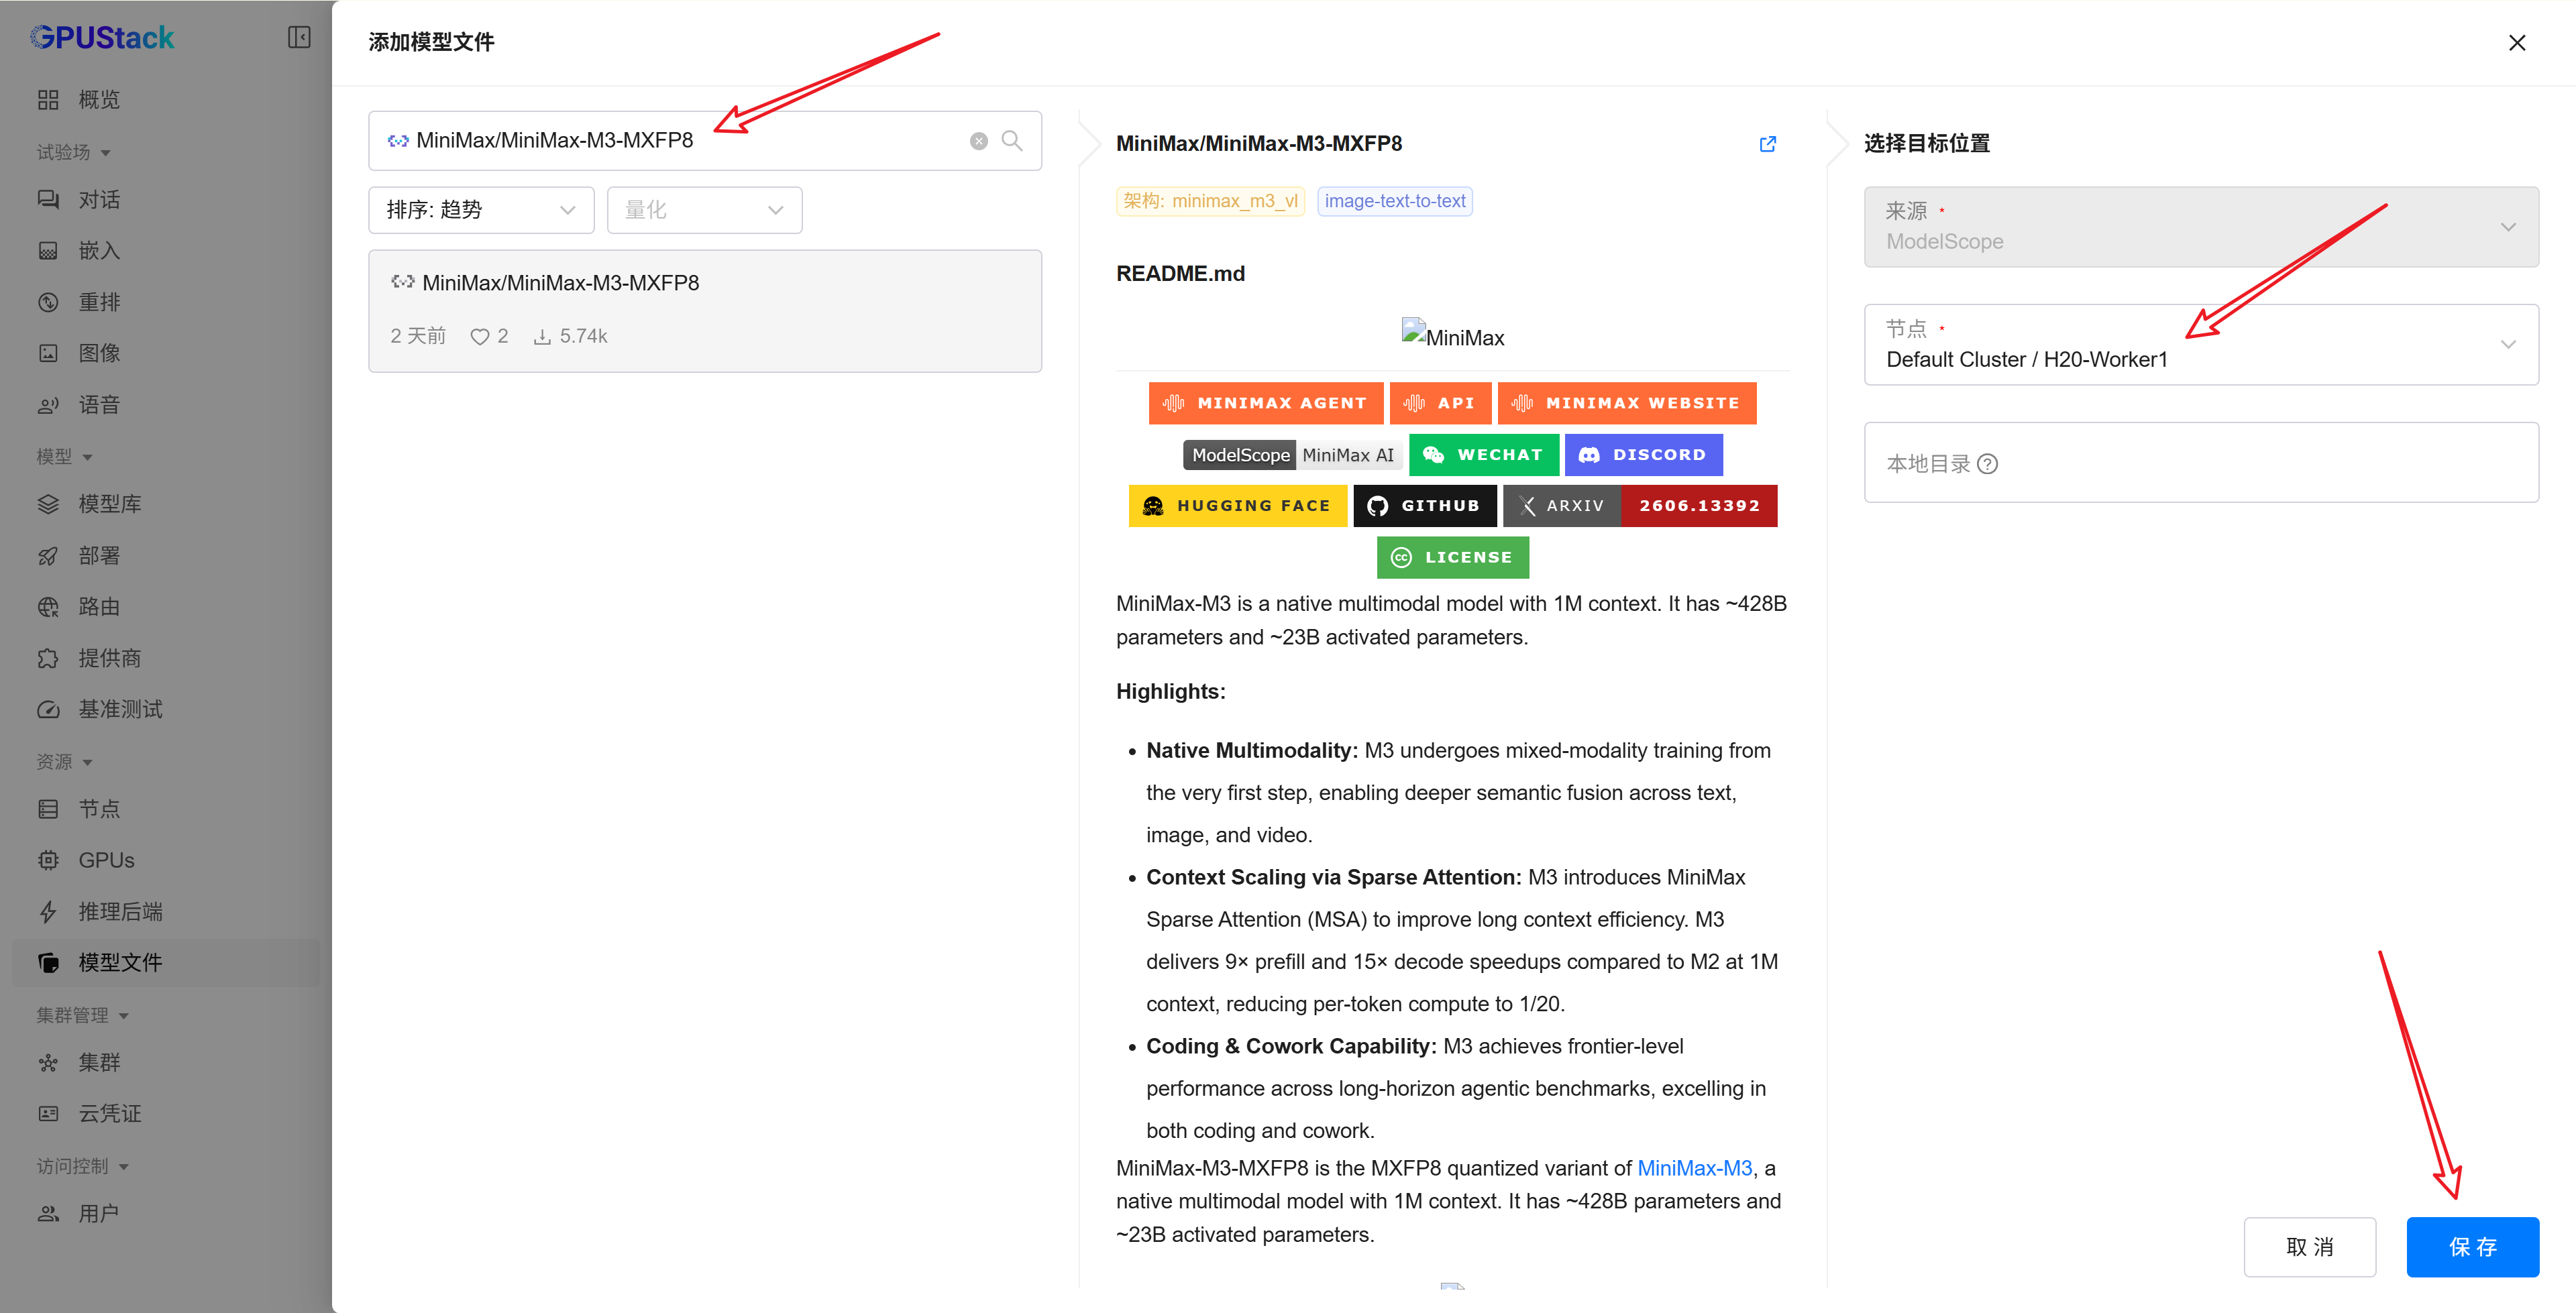Click the HUGGING FACE badge
The width and height of the screenshot is (2576, 1313).
pos(1238,506)
